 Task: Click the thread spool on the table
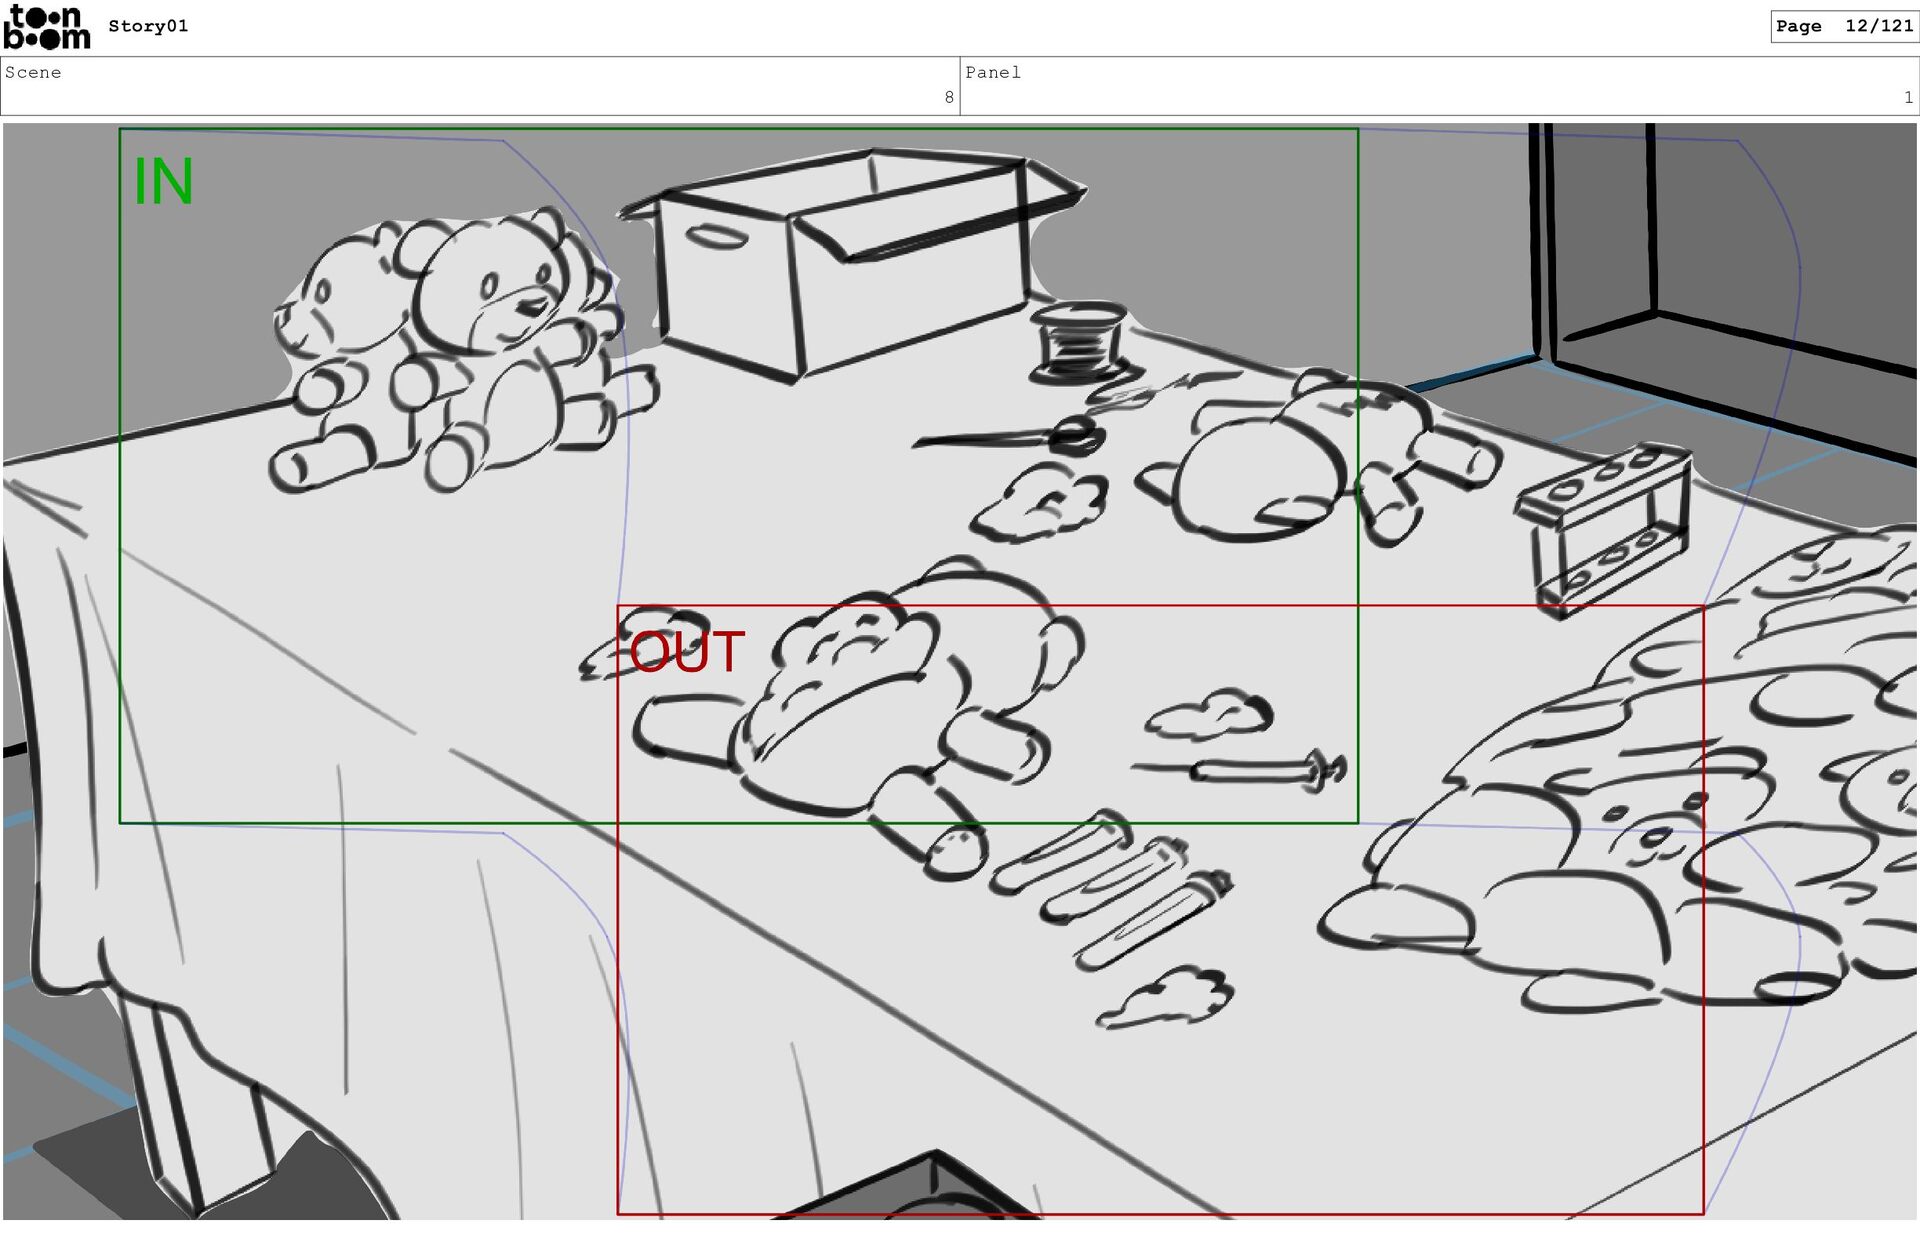pyautogui.click(x=1078, y=343)
